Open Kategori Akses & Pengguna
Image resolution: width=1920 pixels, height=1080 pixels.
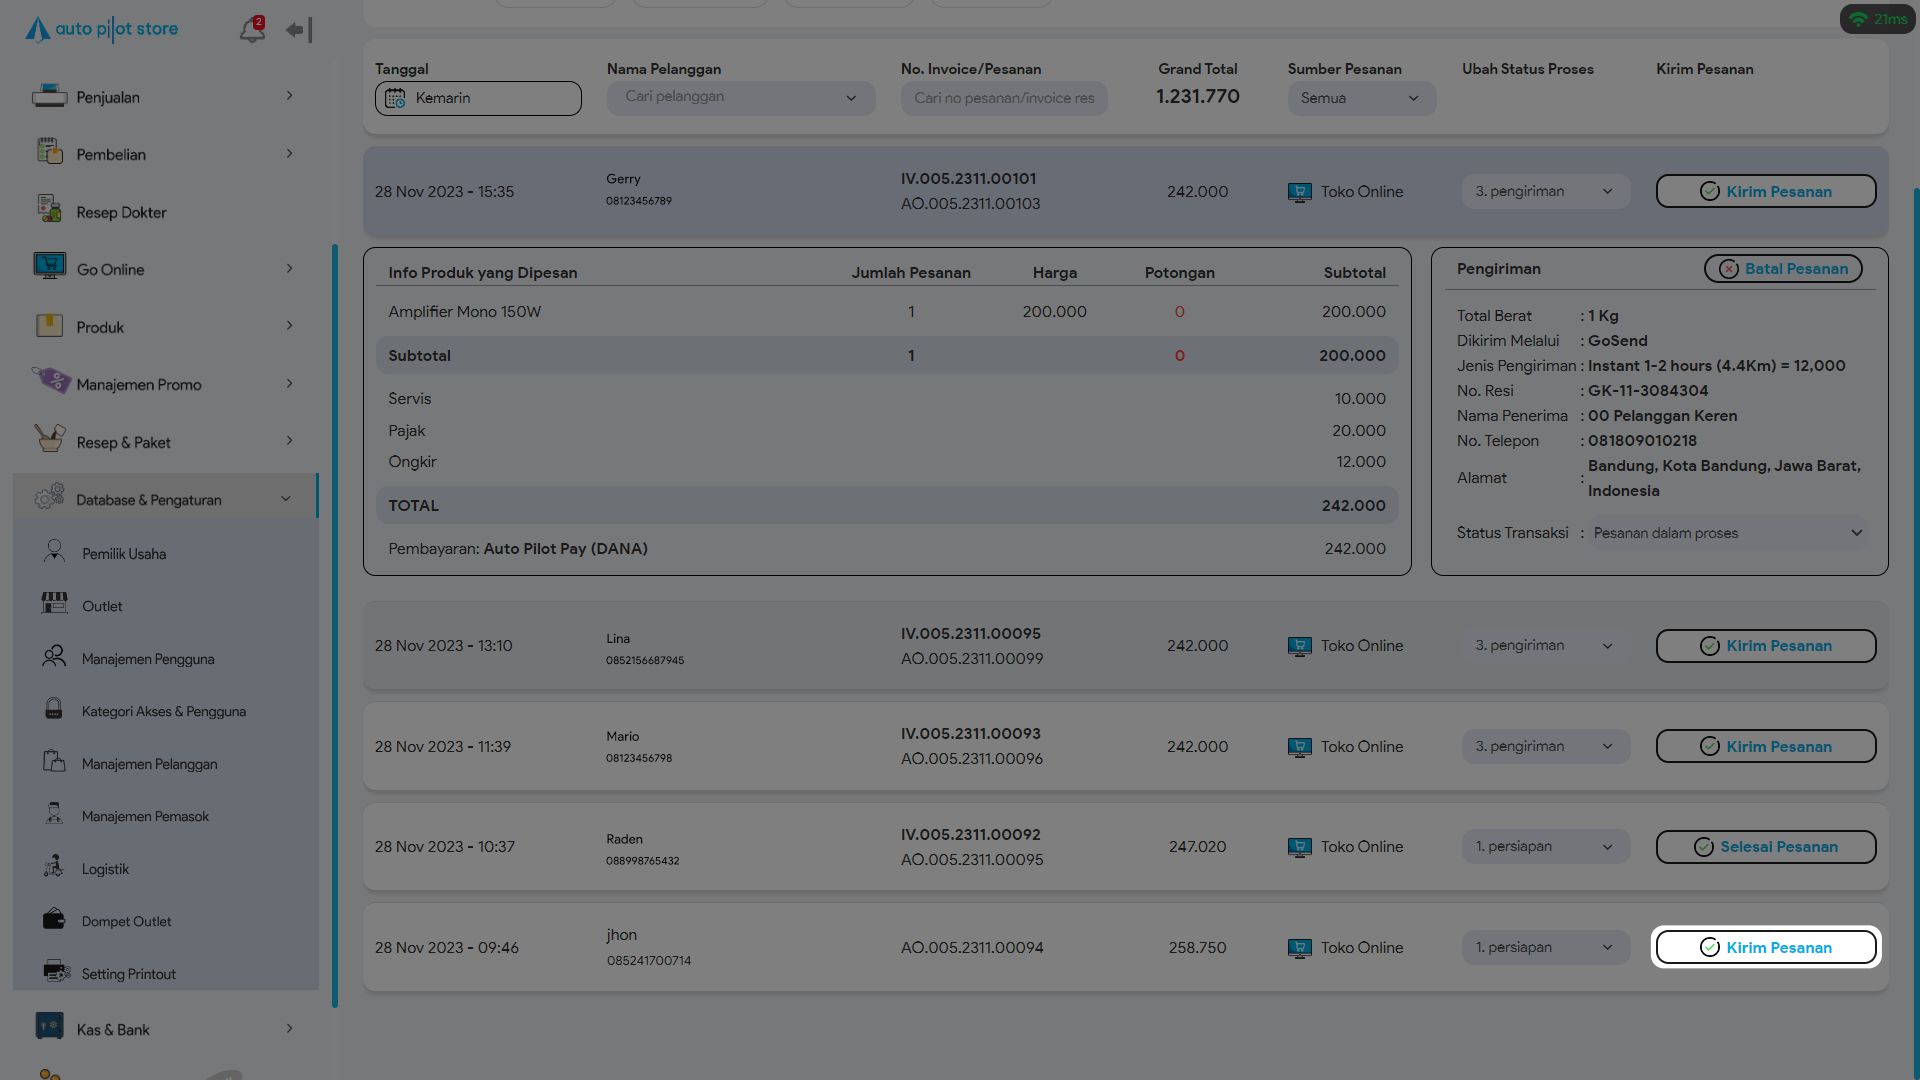pos(163,711)
